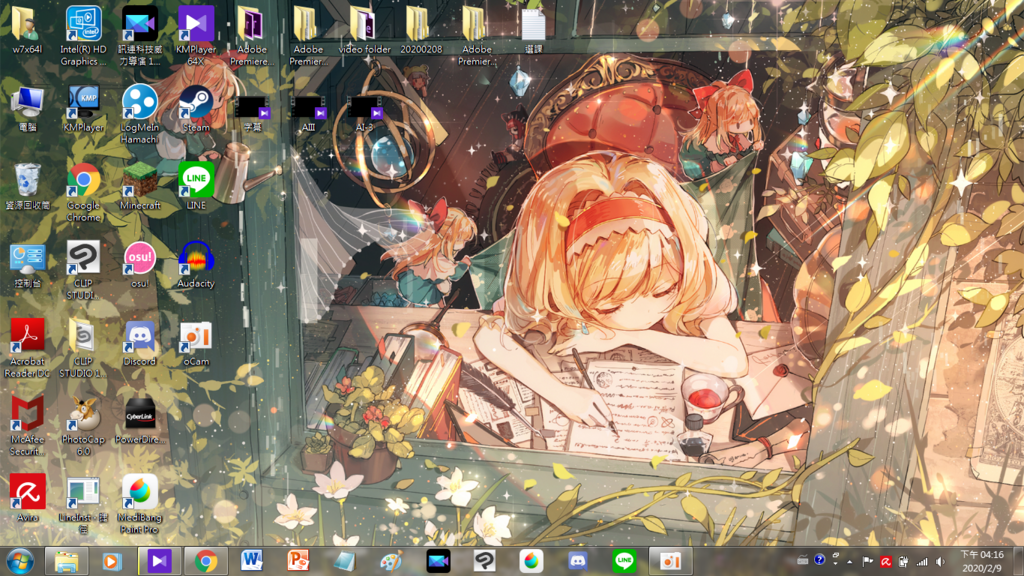This screenshot has height=576, width=1024.
Task: Open battery power tray icon
Action: [x=904, y=562]
